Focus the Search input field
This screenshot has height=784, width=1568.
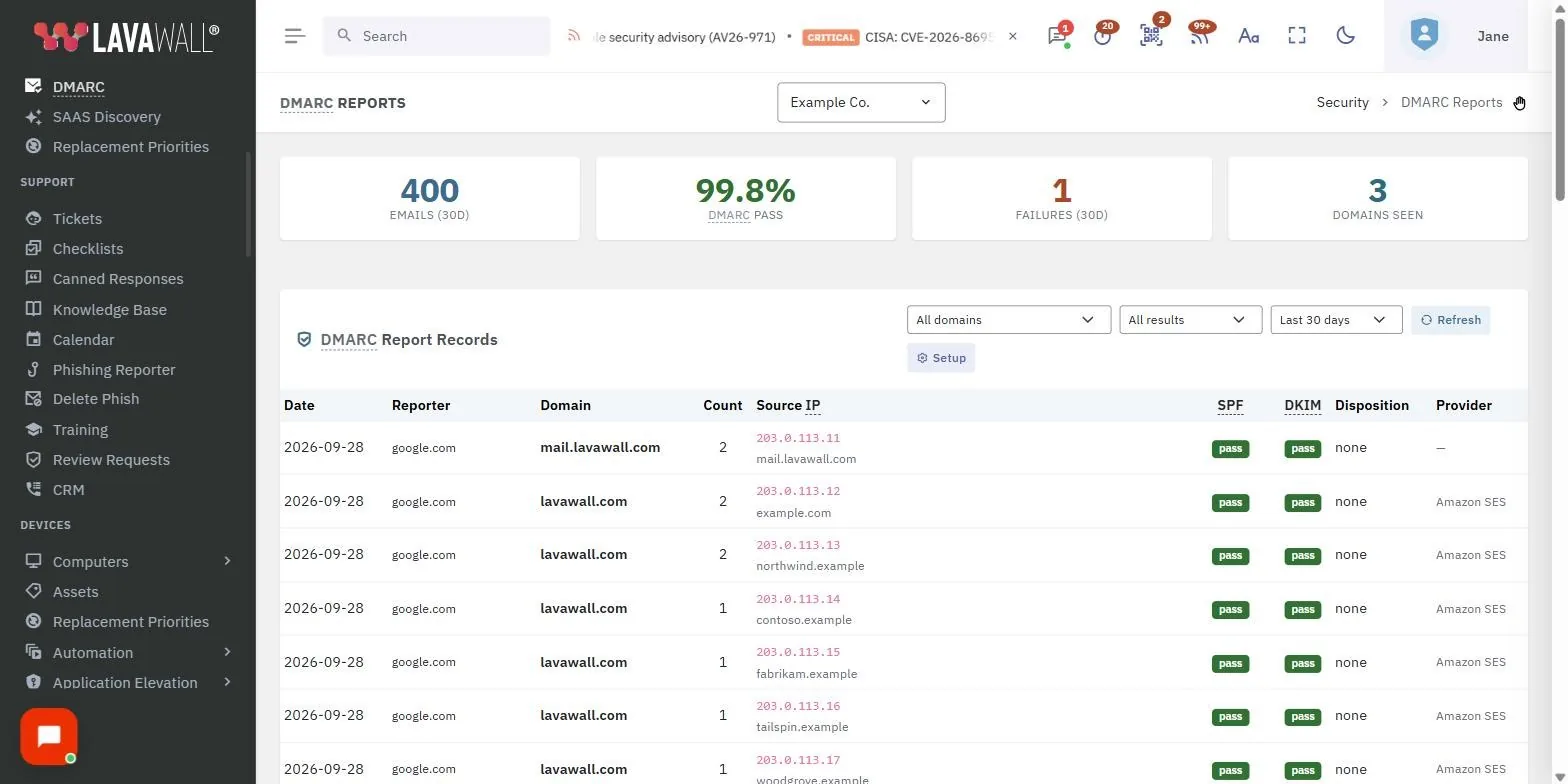(x=436, y=36)
